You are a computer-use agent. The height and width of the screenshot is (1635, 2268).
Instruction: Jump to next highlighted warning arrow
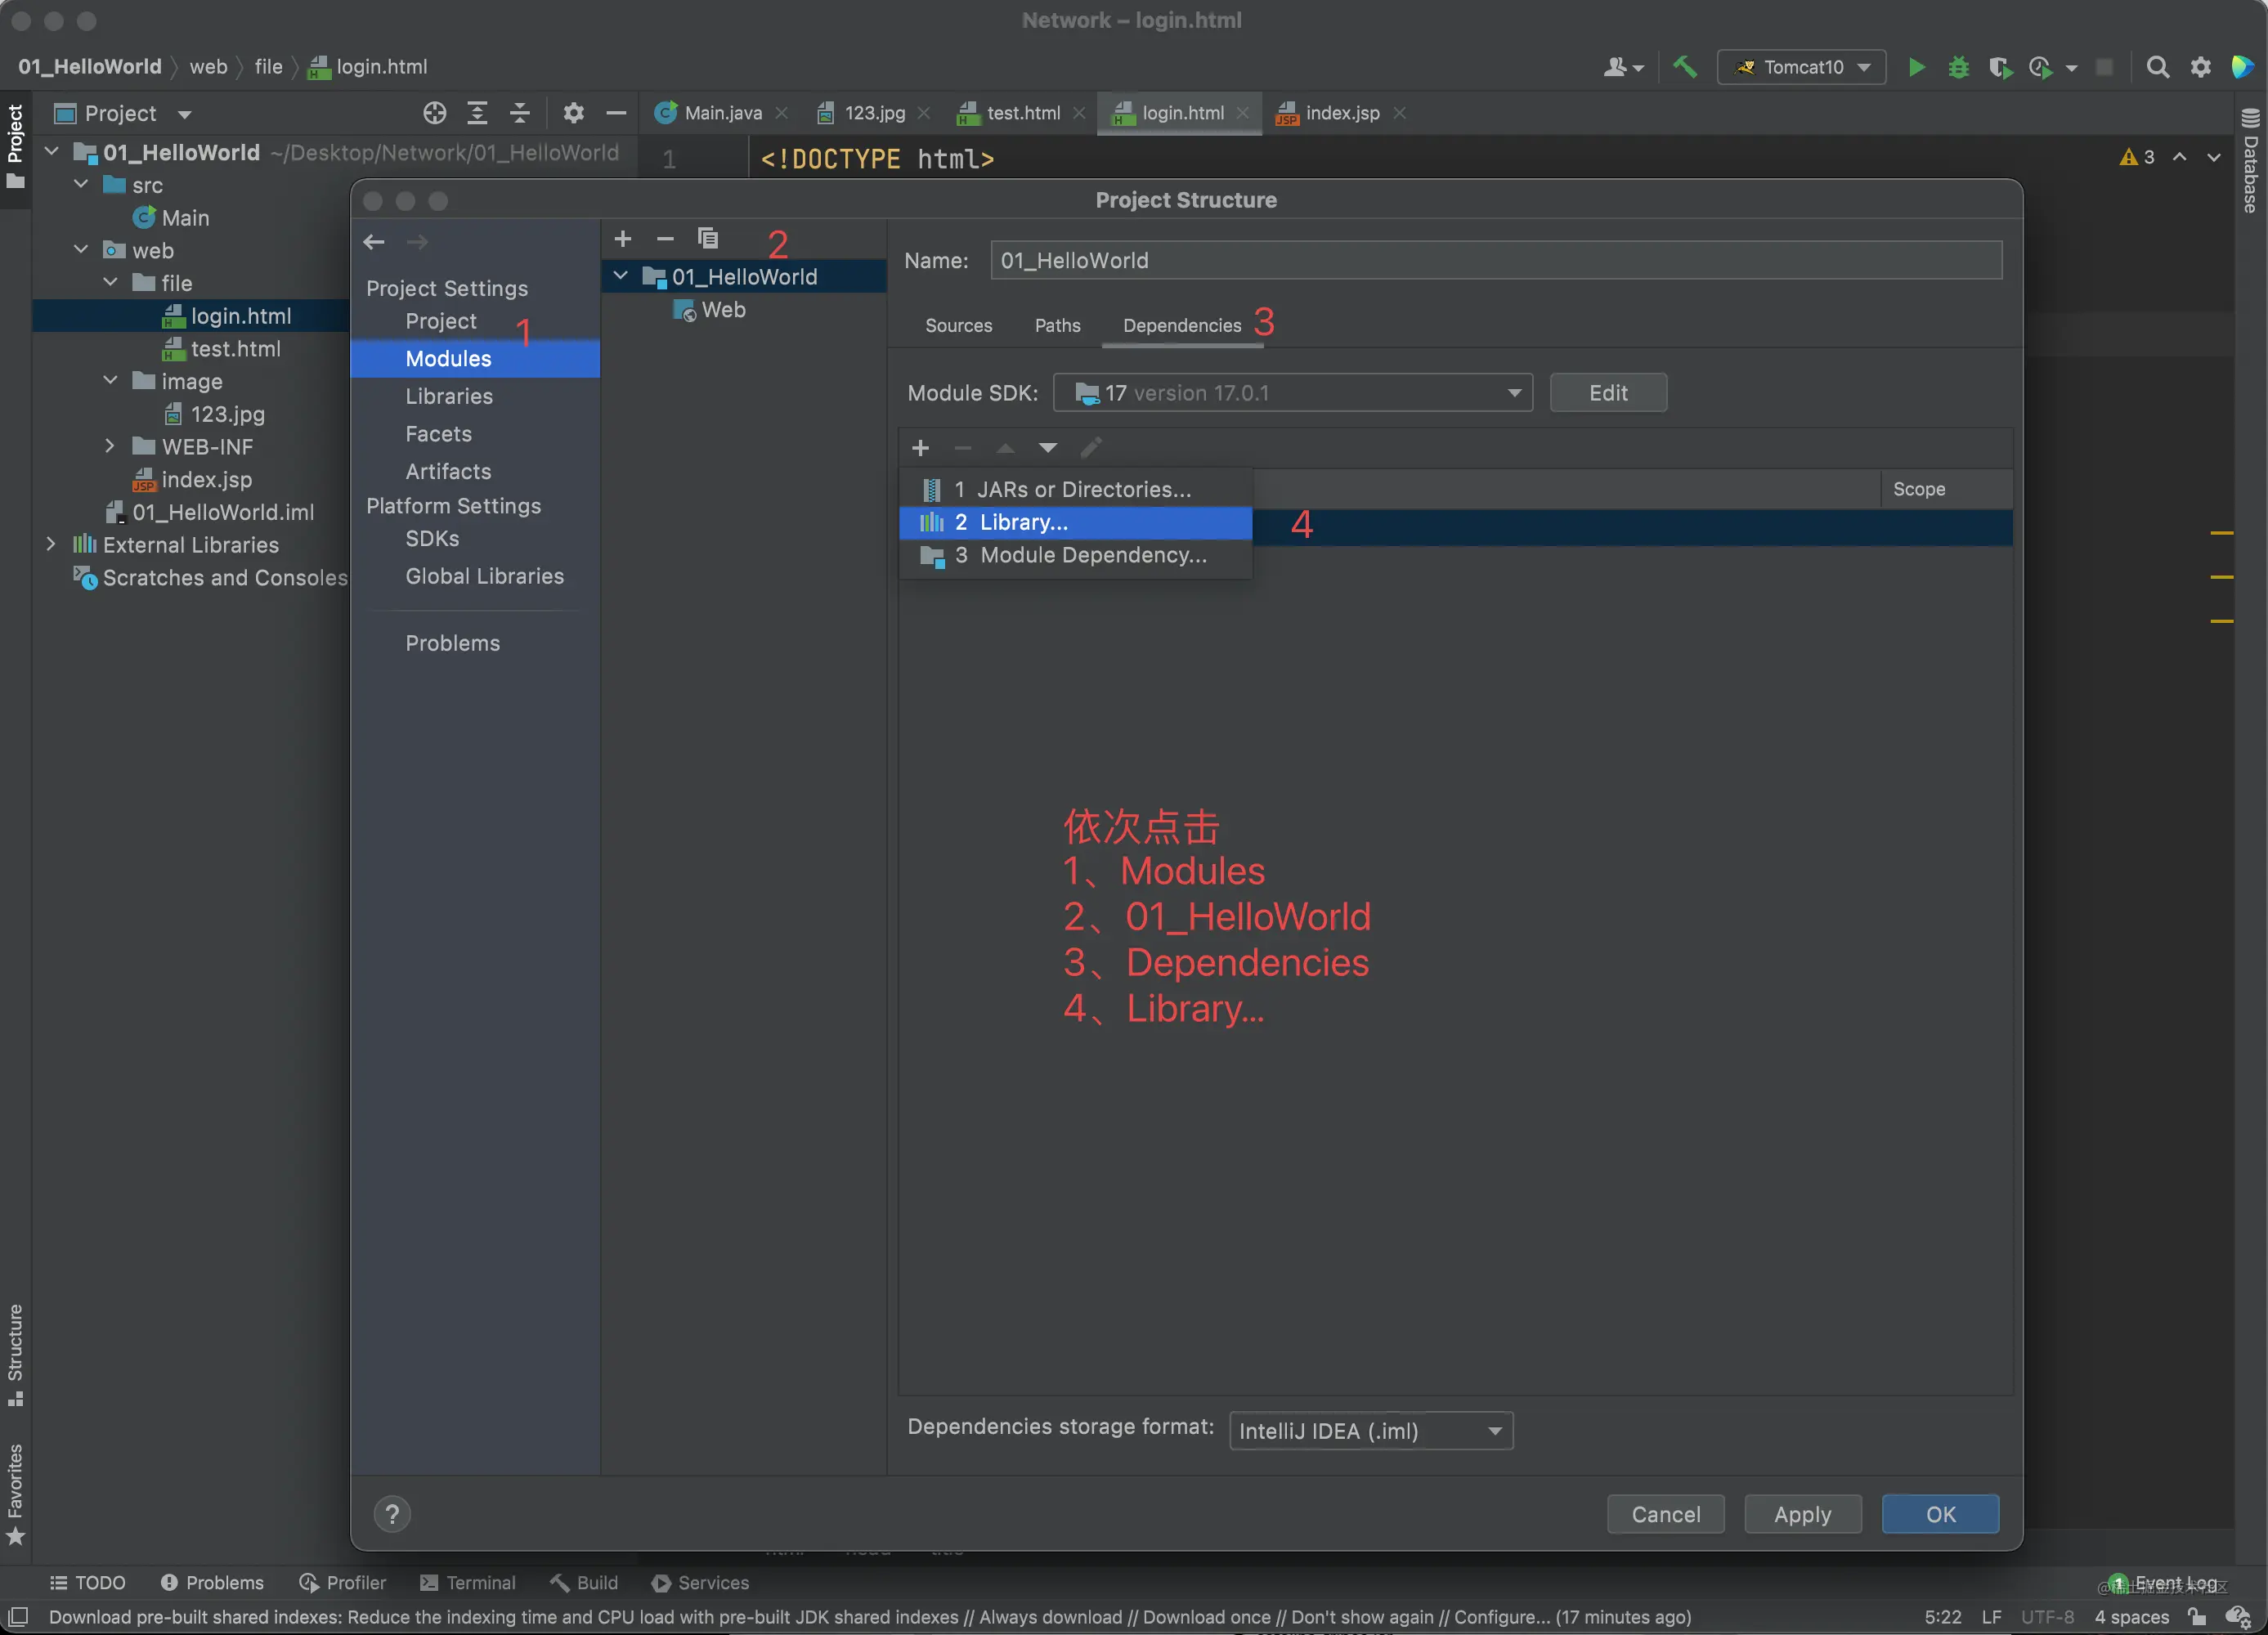2214,157
